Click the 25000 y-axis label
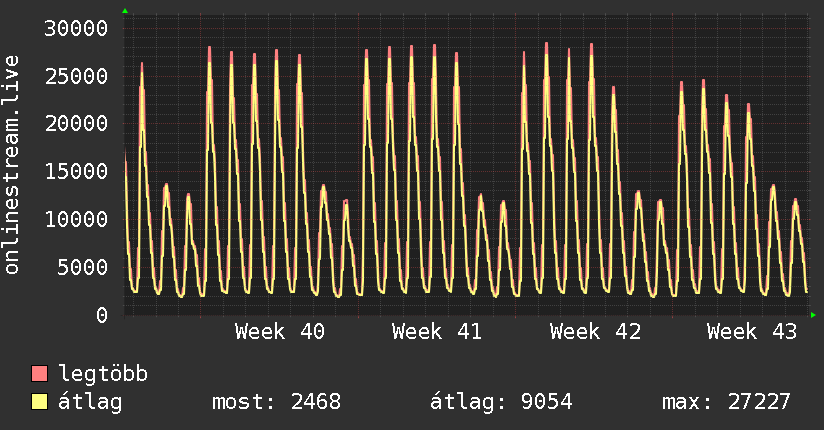Image resolution: width=824 pixels, height=430 pixels. point(76,77)
